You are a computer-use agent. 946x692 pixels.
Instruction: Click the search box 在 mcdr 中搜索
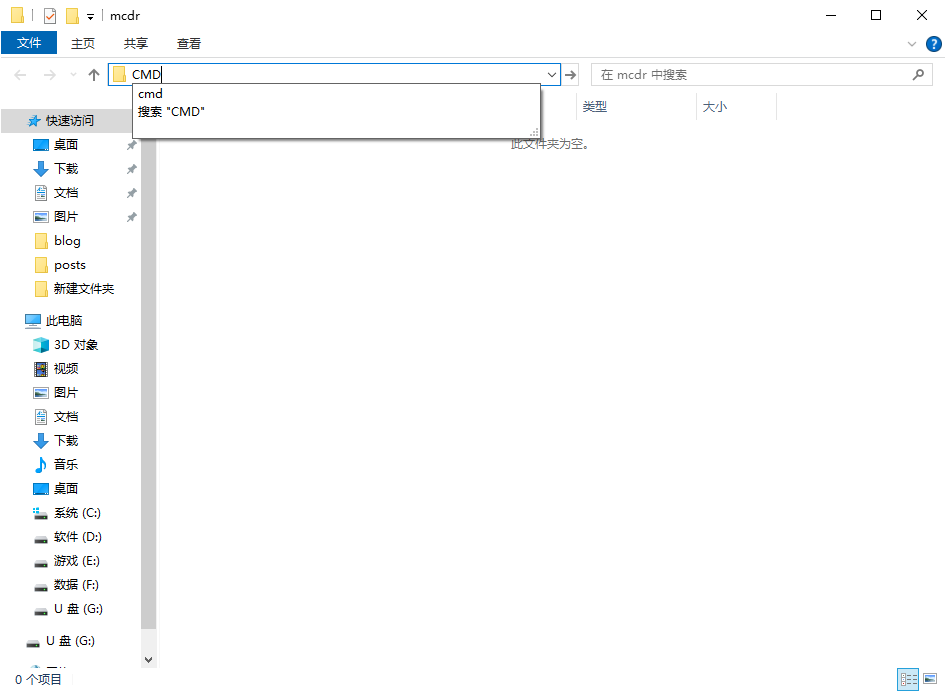click(x=750, y=75)
